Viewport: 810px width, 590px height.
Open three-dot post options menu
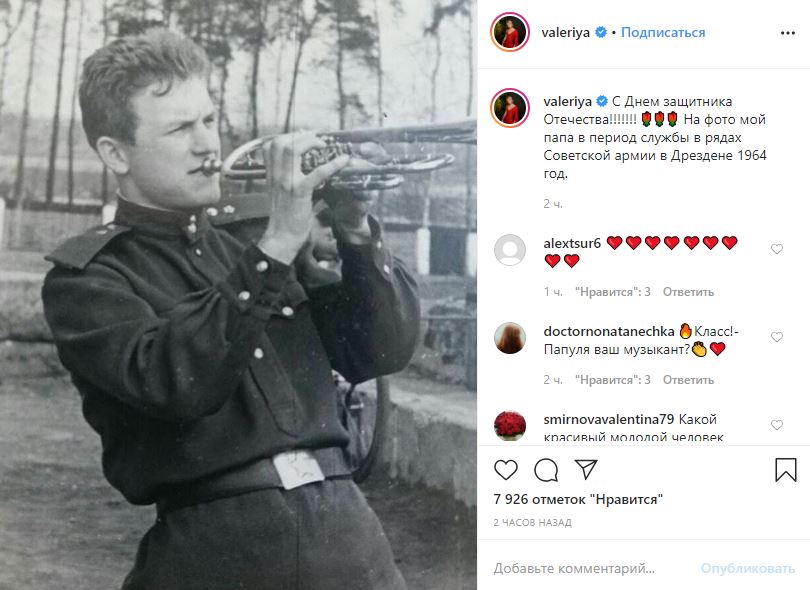point(788,33)
